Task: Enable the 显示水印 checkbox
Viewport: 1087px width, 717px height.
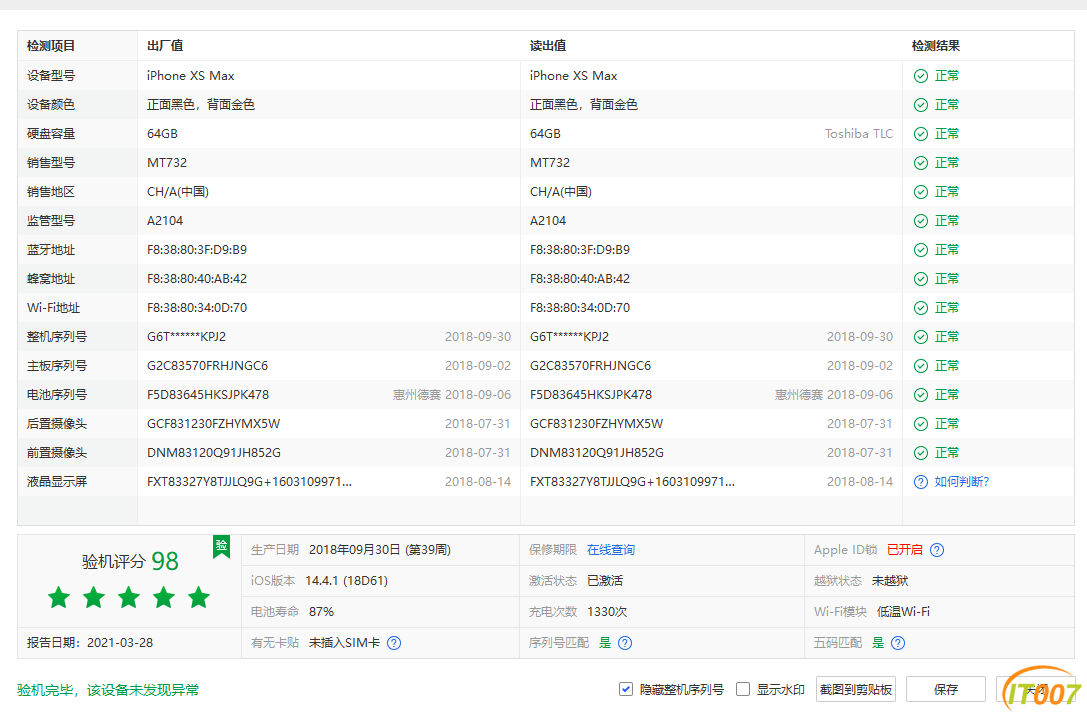Action: 743,689
